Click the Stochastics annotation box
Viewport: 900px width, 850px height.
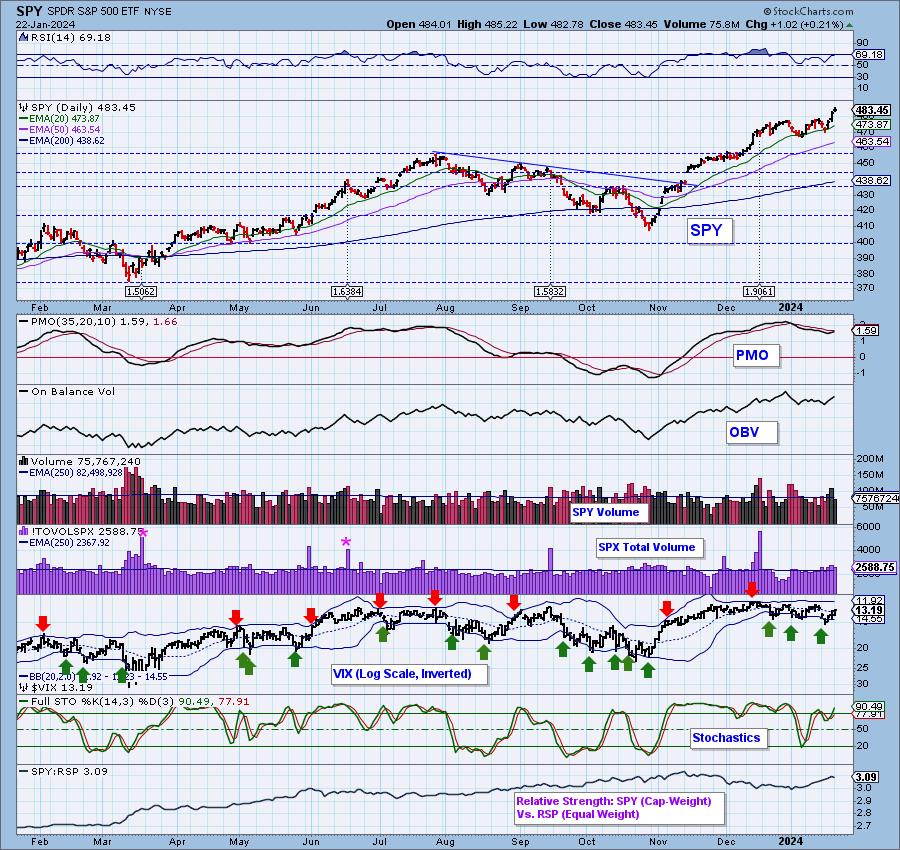click(x=729, y=738)
